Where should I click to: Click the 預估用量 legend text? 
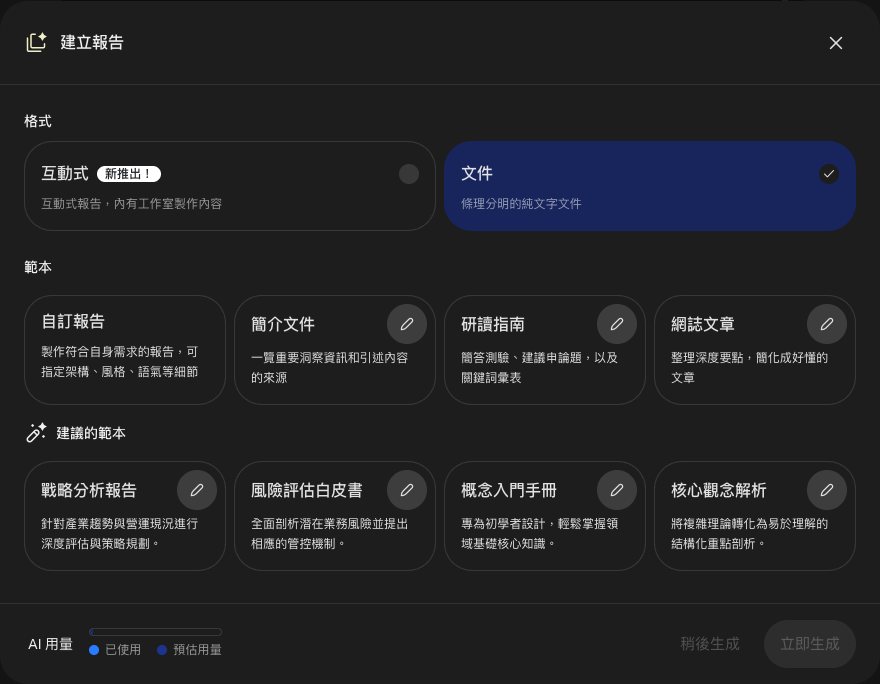pyautogui.click(x=197, y=650)
